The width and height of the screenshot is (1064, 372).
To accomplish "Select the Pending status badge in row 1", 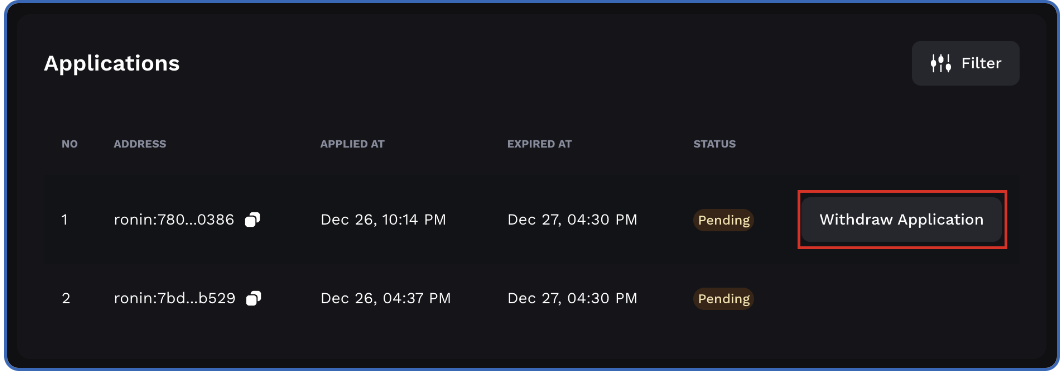I will tap(723, 220).
